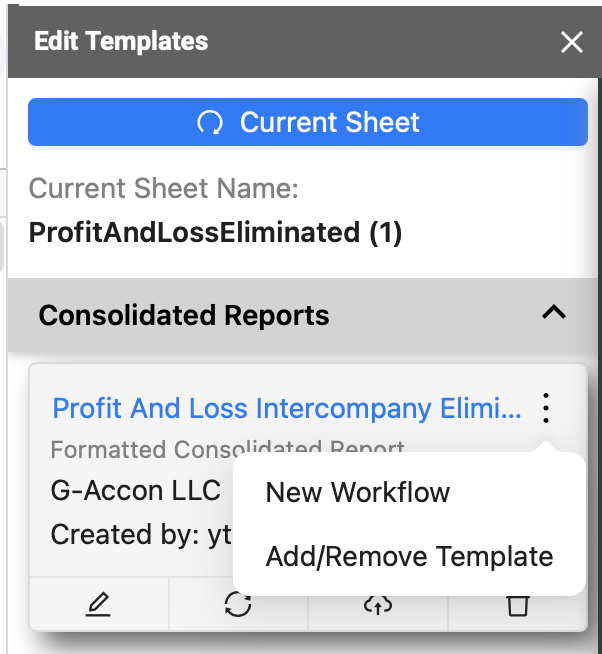The height and width of the screenshot is (654, 602).
Task: Open the three-dot options menu
Action: point(546,408)
